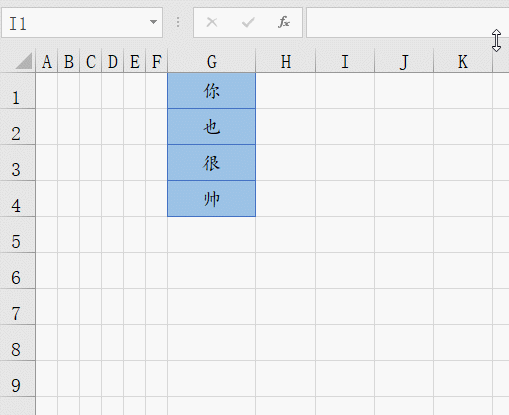Select empty cell I1
The image size is (509, 415).
345,91
